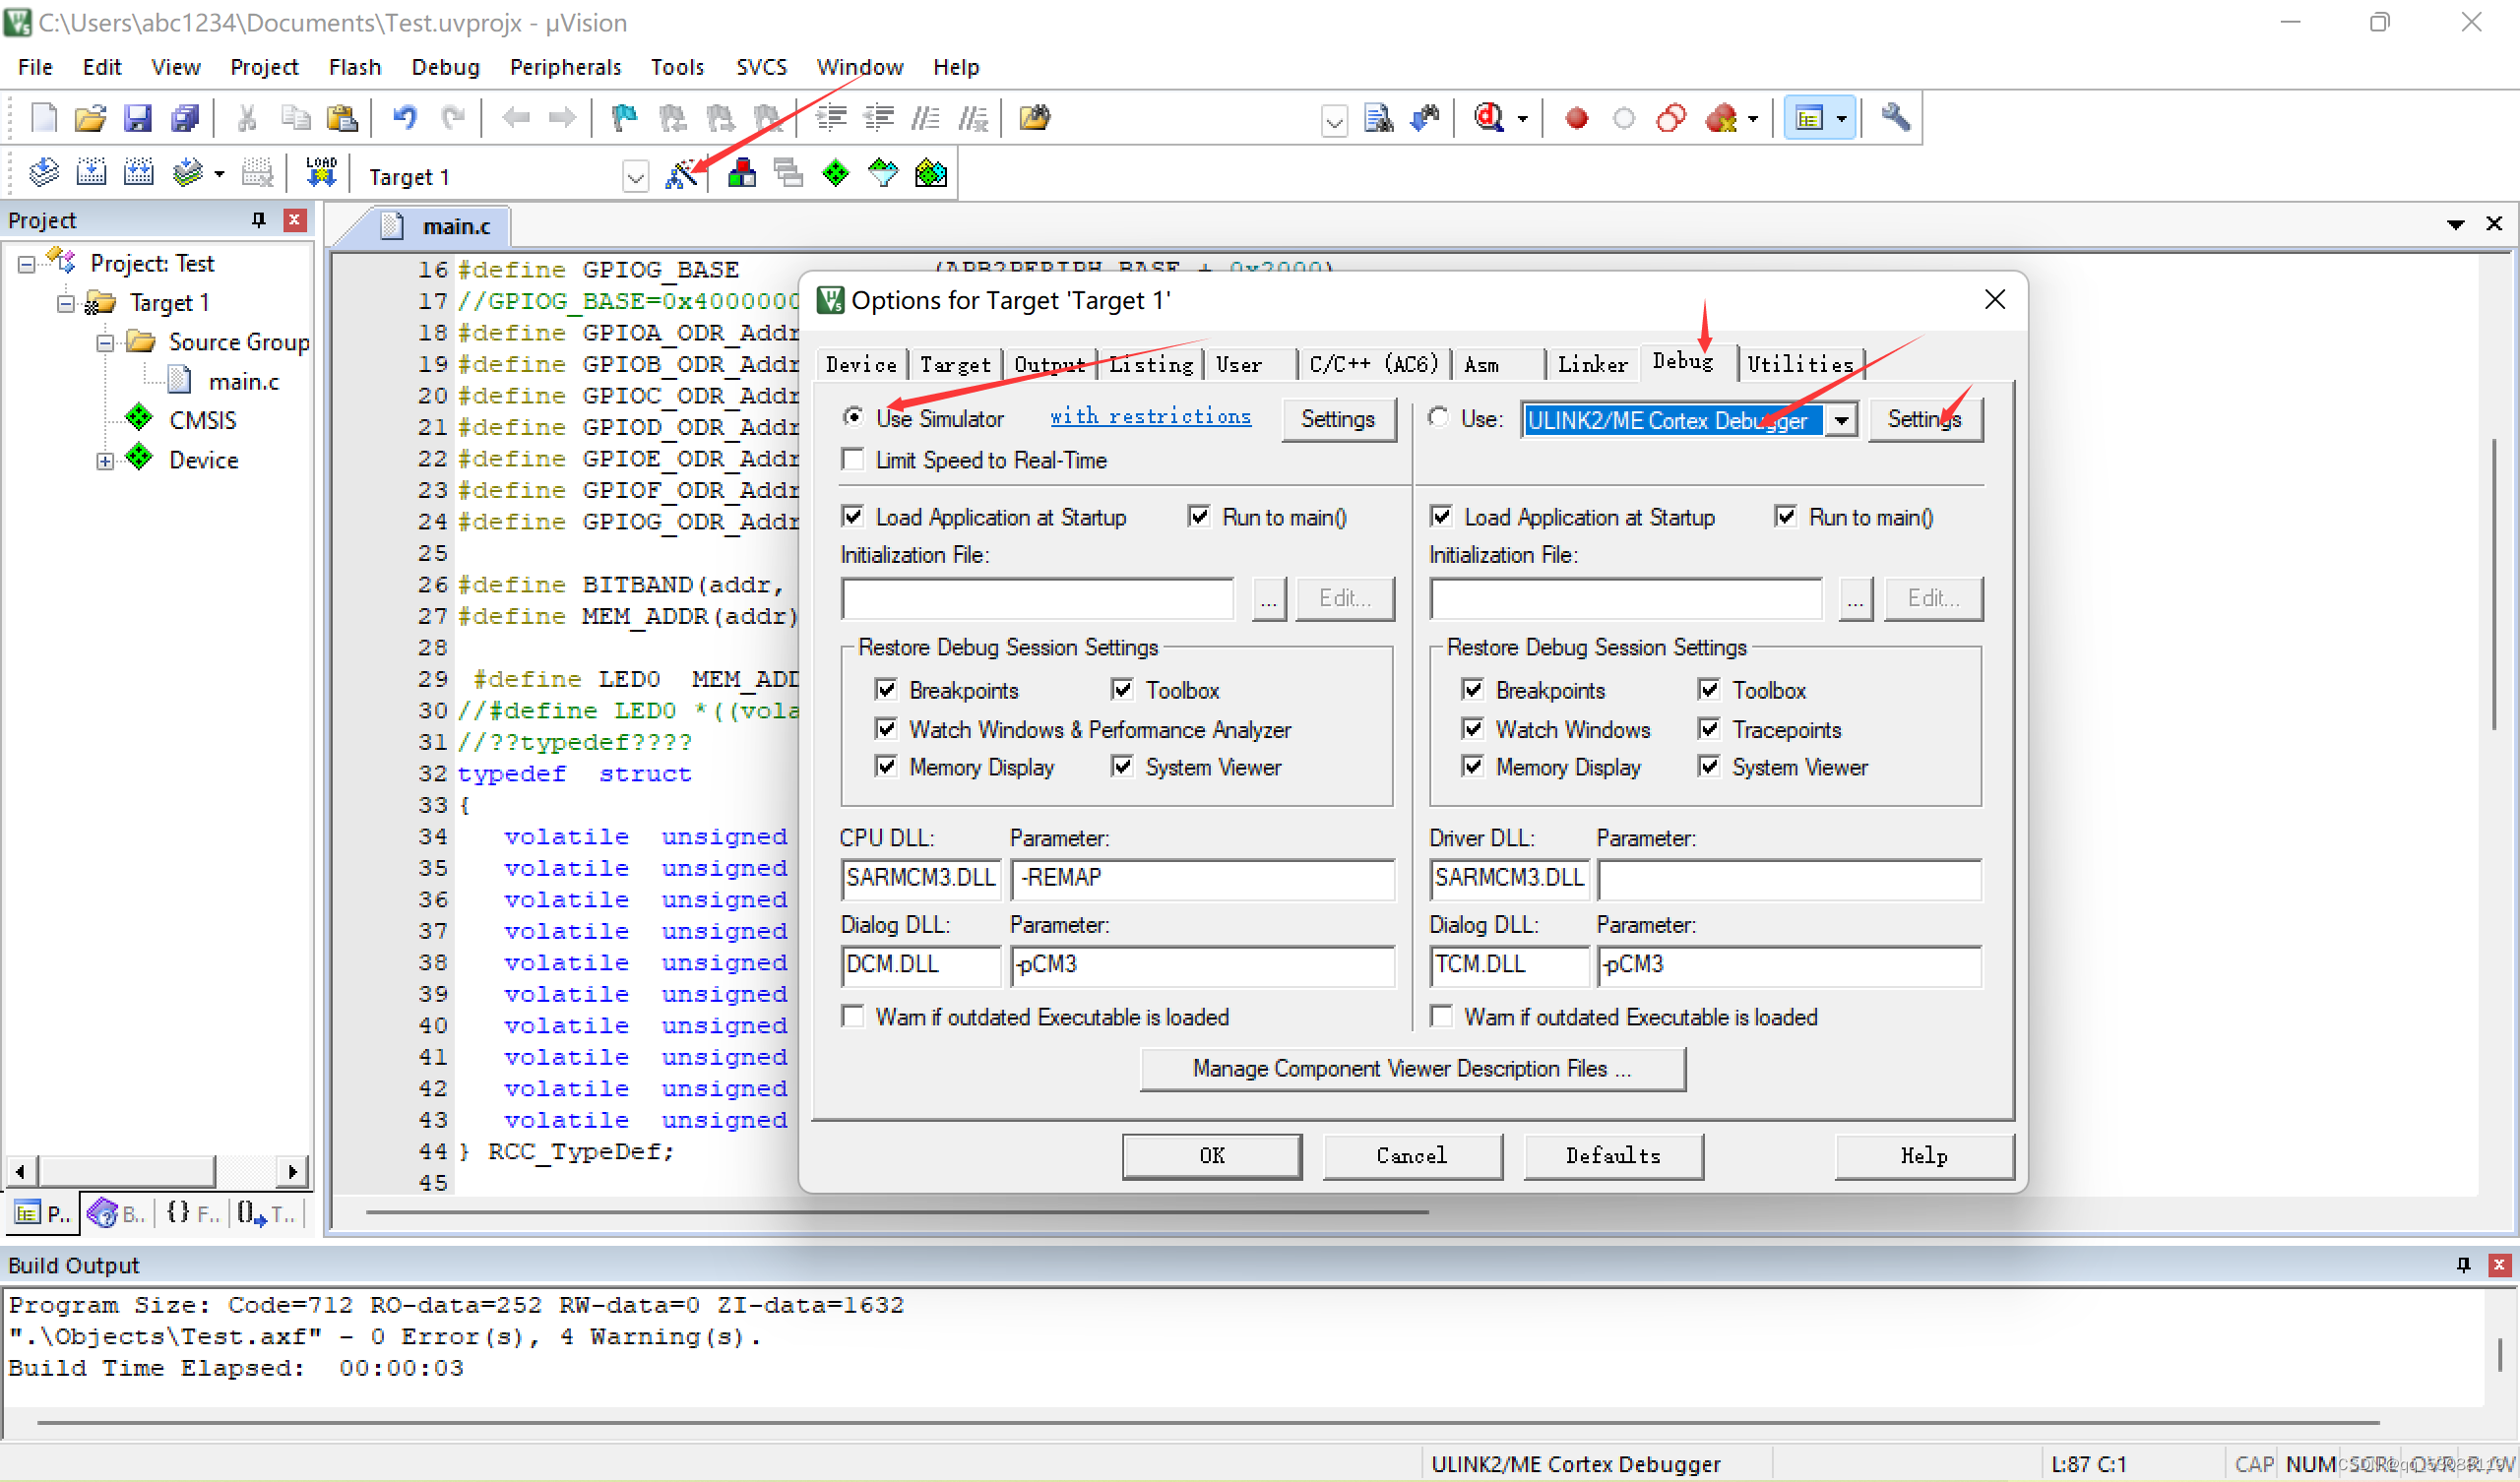Click the left Initialization File input field
The image size is (2520, 1482).
[x=1037, y=598]
